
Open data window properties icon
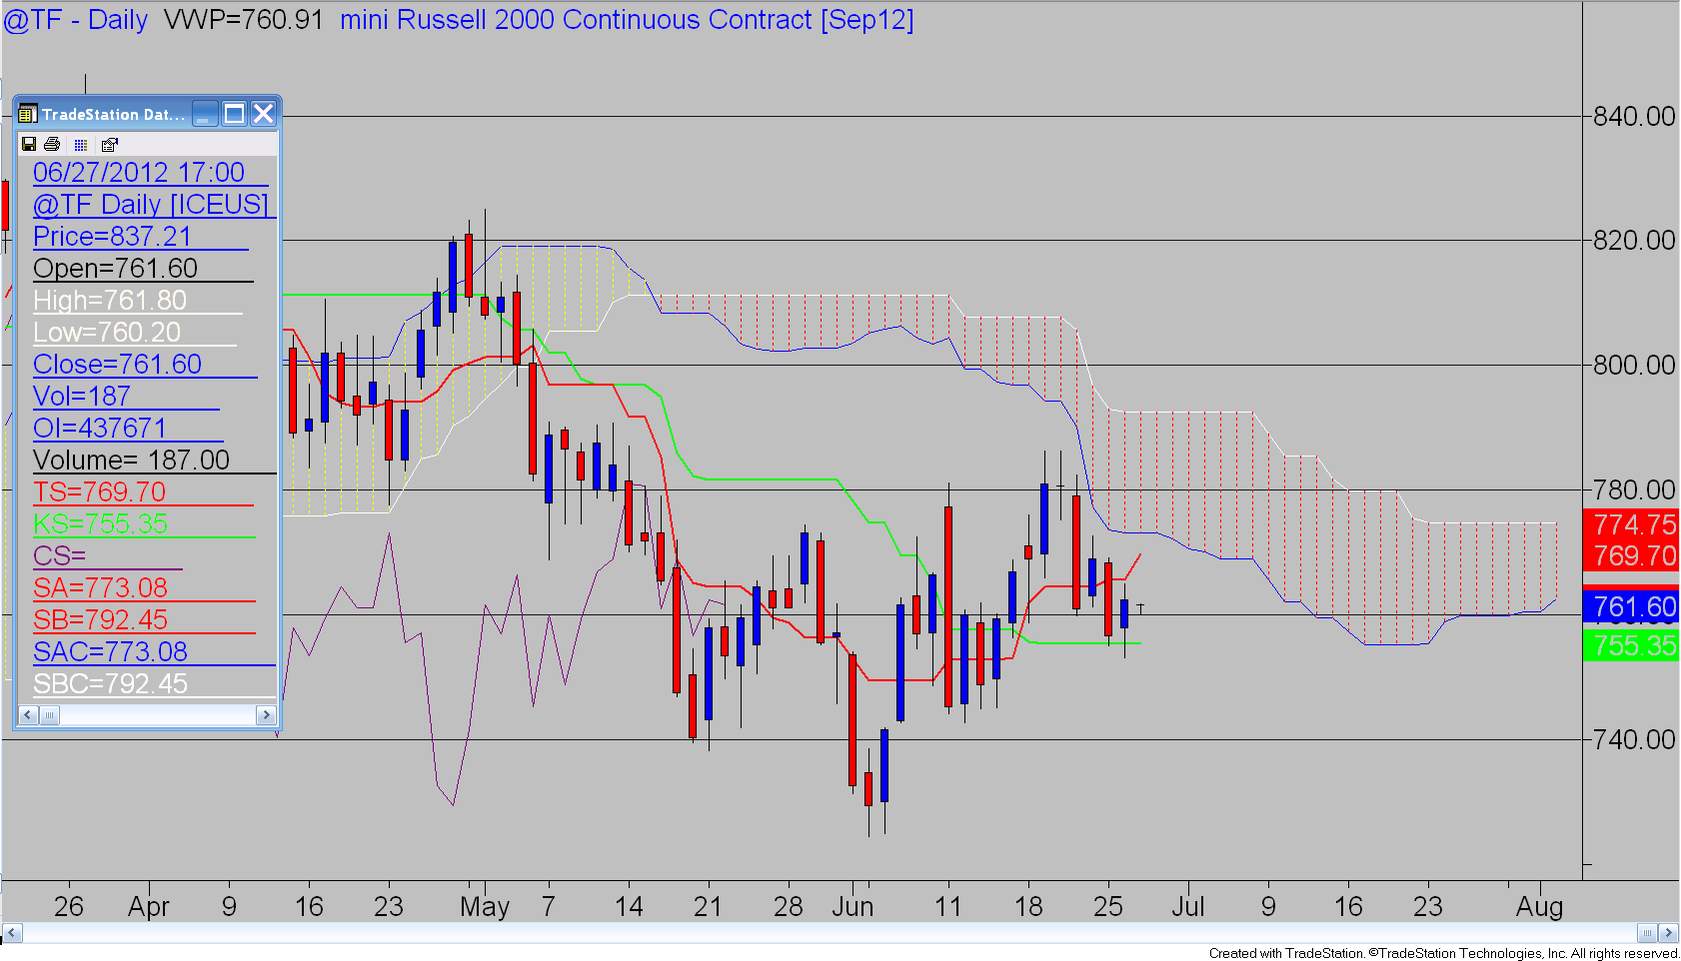click(x=109, y=145)
